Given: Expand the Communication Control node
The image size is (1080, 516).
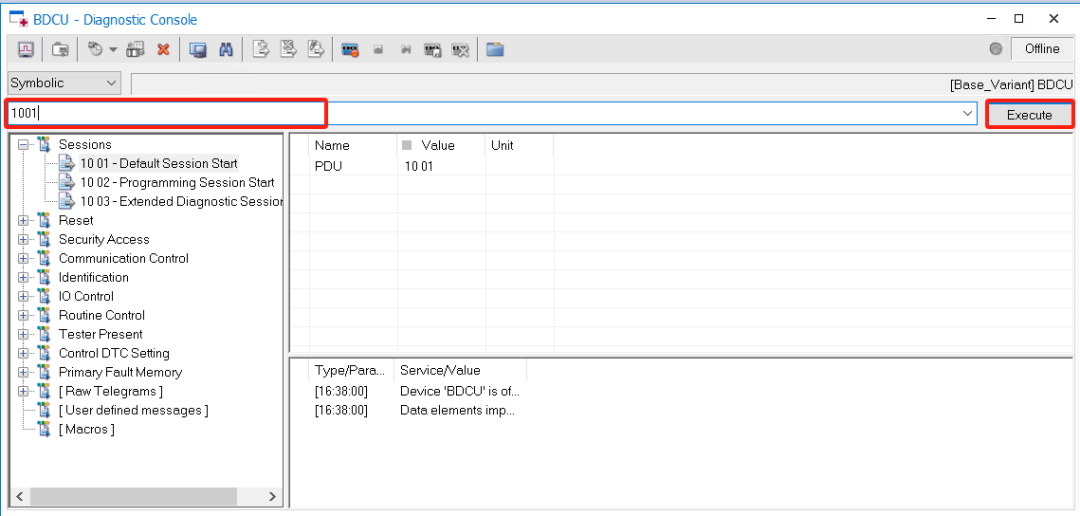Looking at the screenshot, I should click(24, 258).
